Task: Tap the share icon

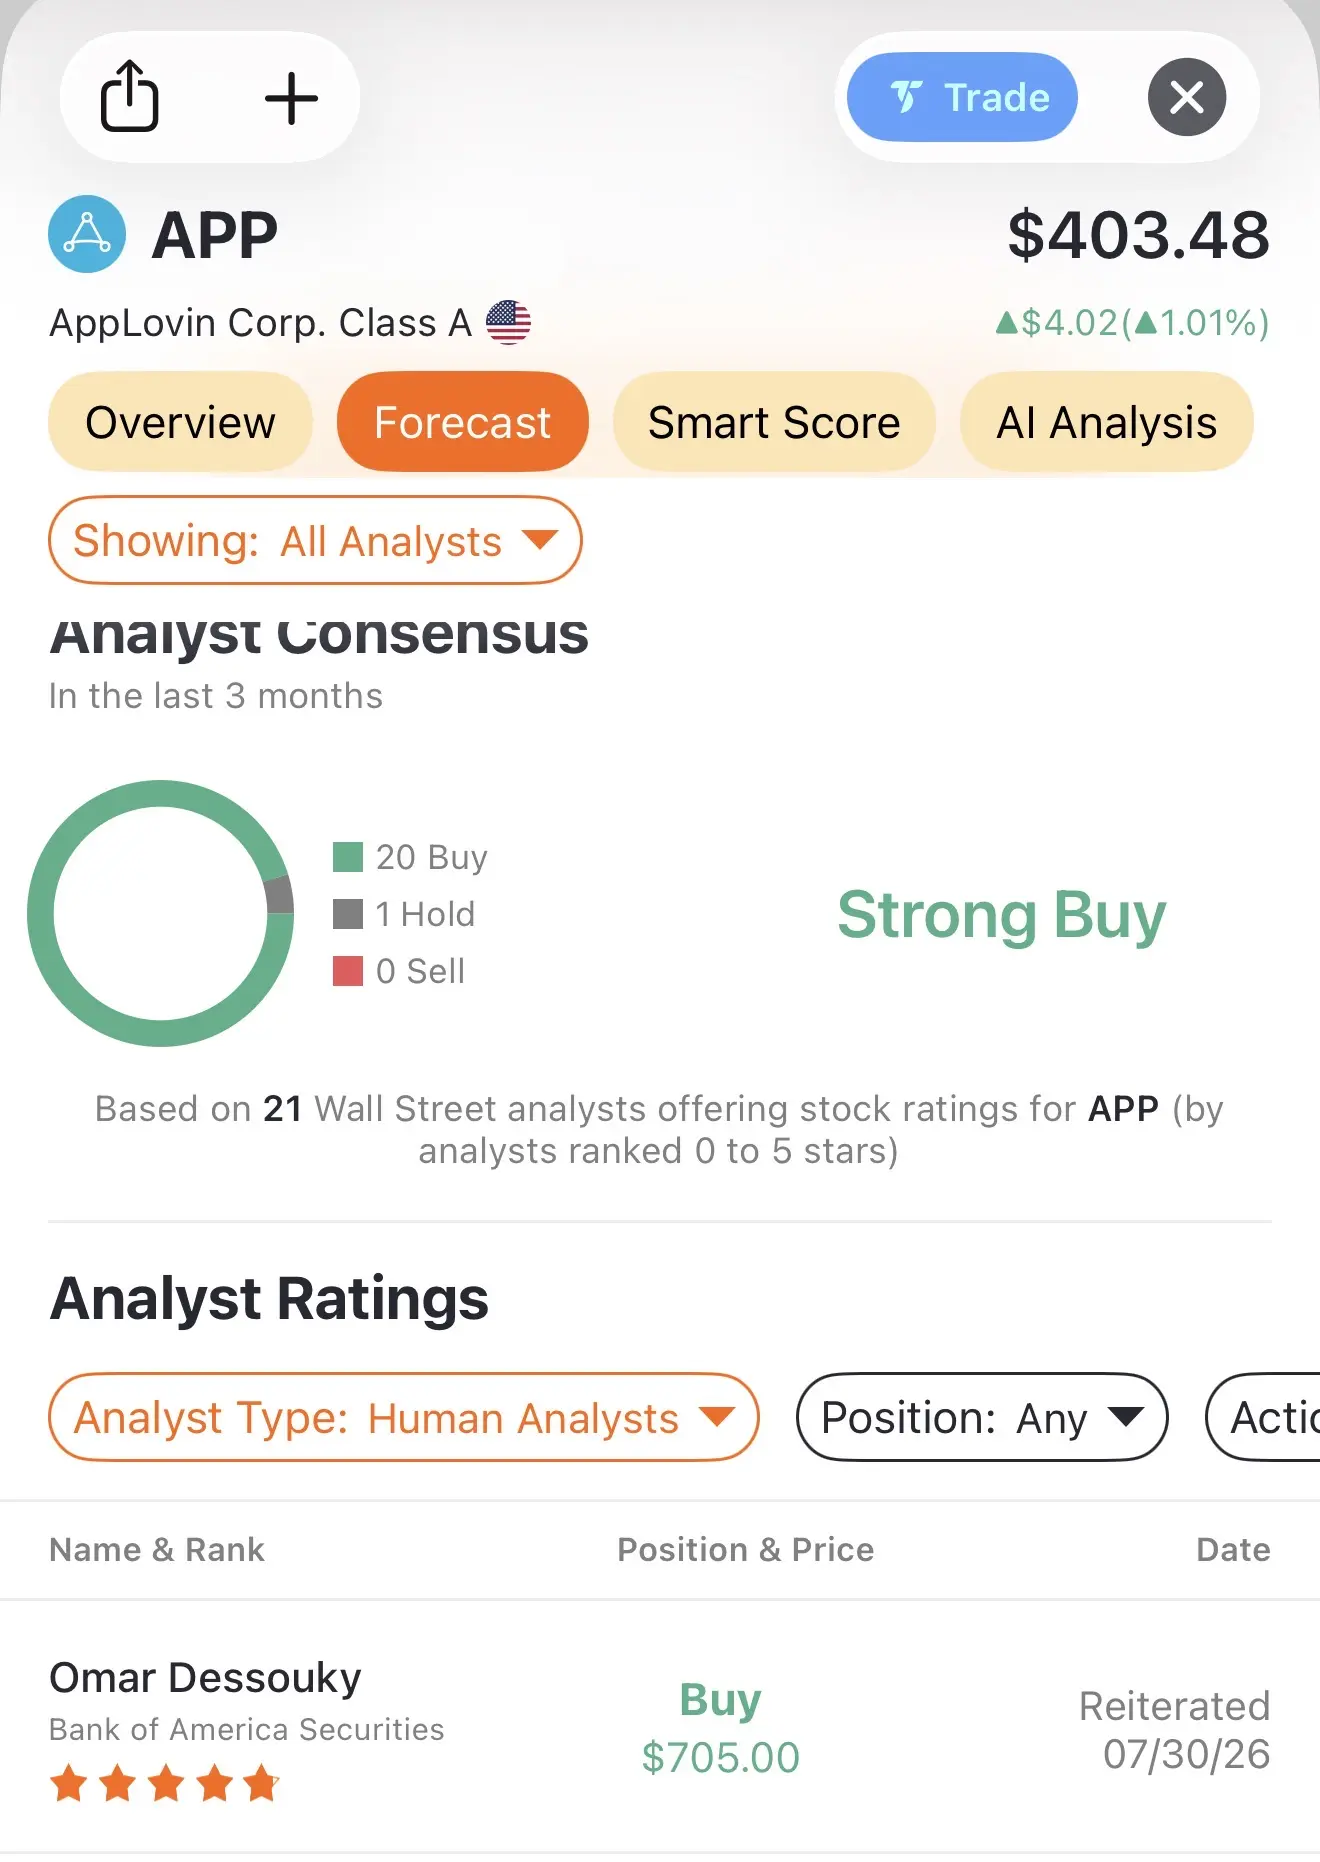Action: [x=130, y=97]
